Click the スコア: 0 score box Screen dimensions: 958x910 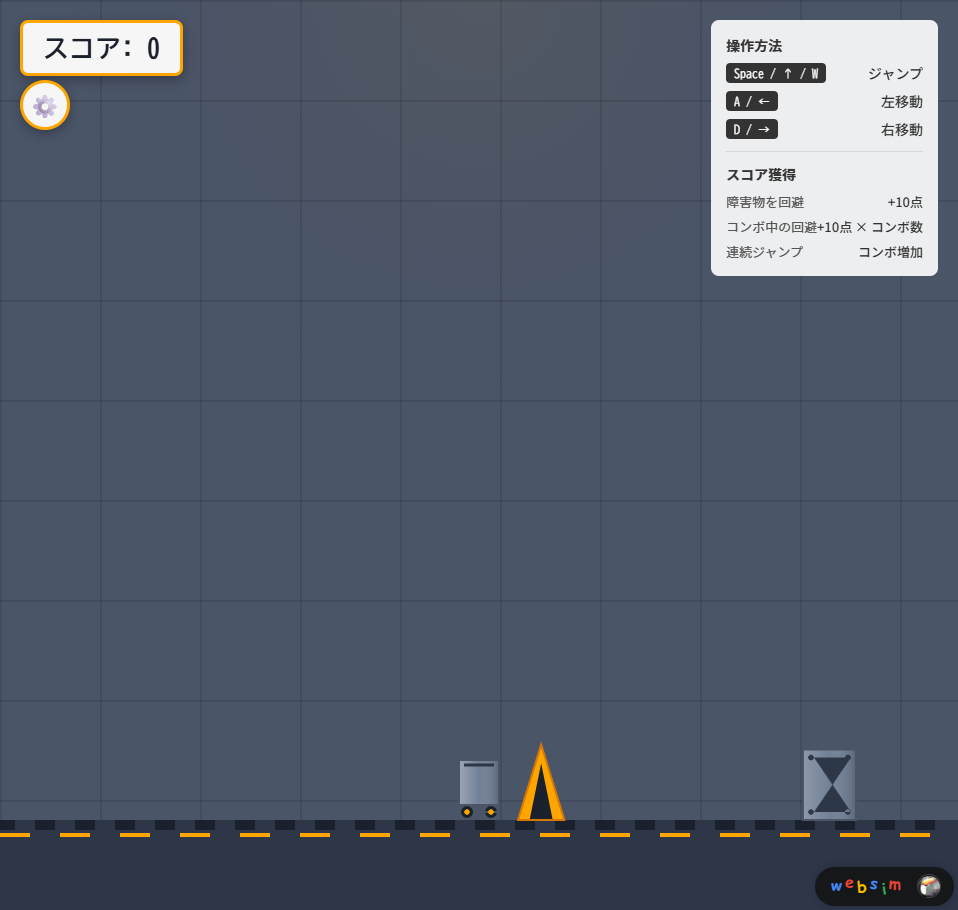[x=101, y=48]
